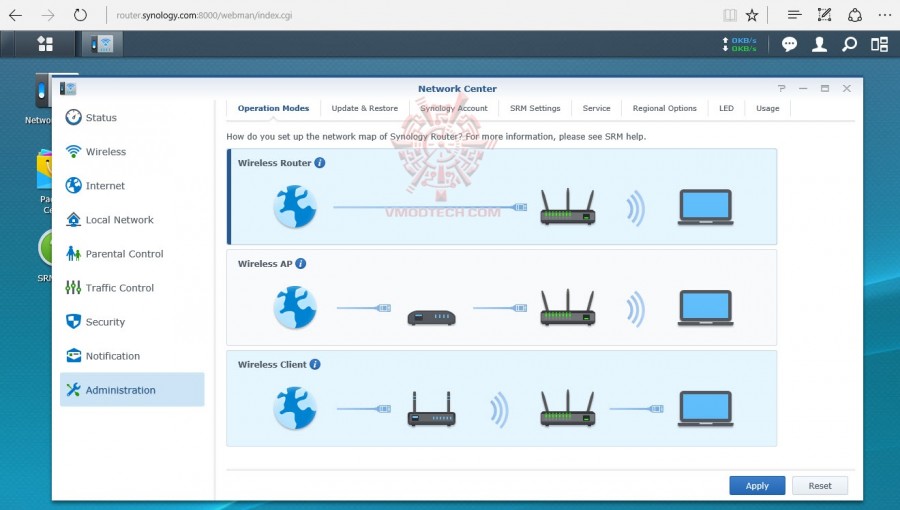Switch to the Update & Restore tab
Viewport: 900px width, 510px height.
364,108
